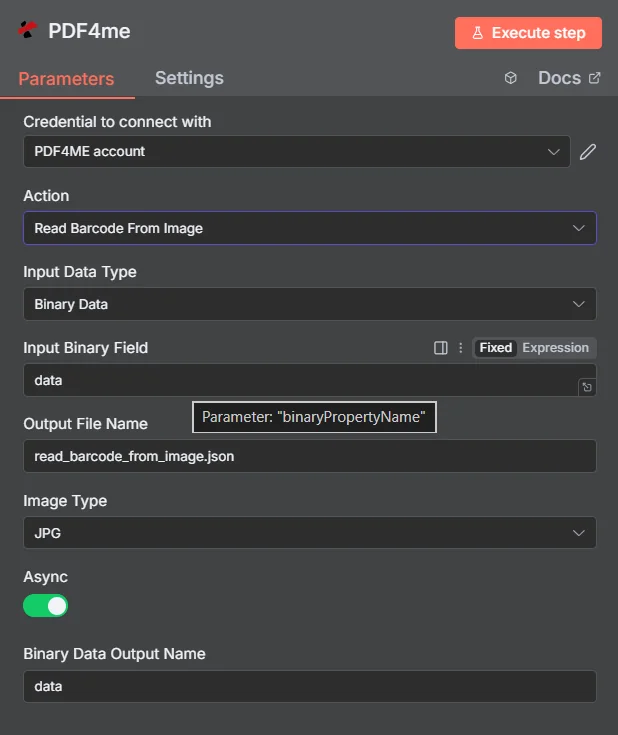Switch Input Binary Field to Expression mode

coord(556,348)
